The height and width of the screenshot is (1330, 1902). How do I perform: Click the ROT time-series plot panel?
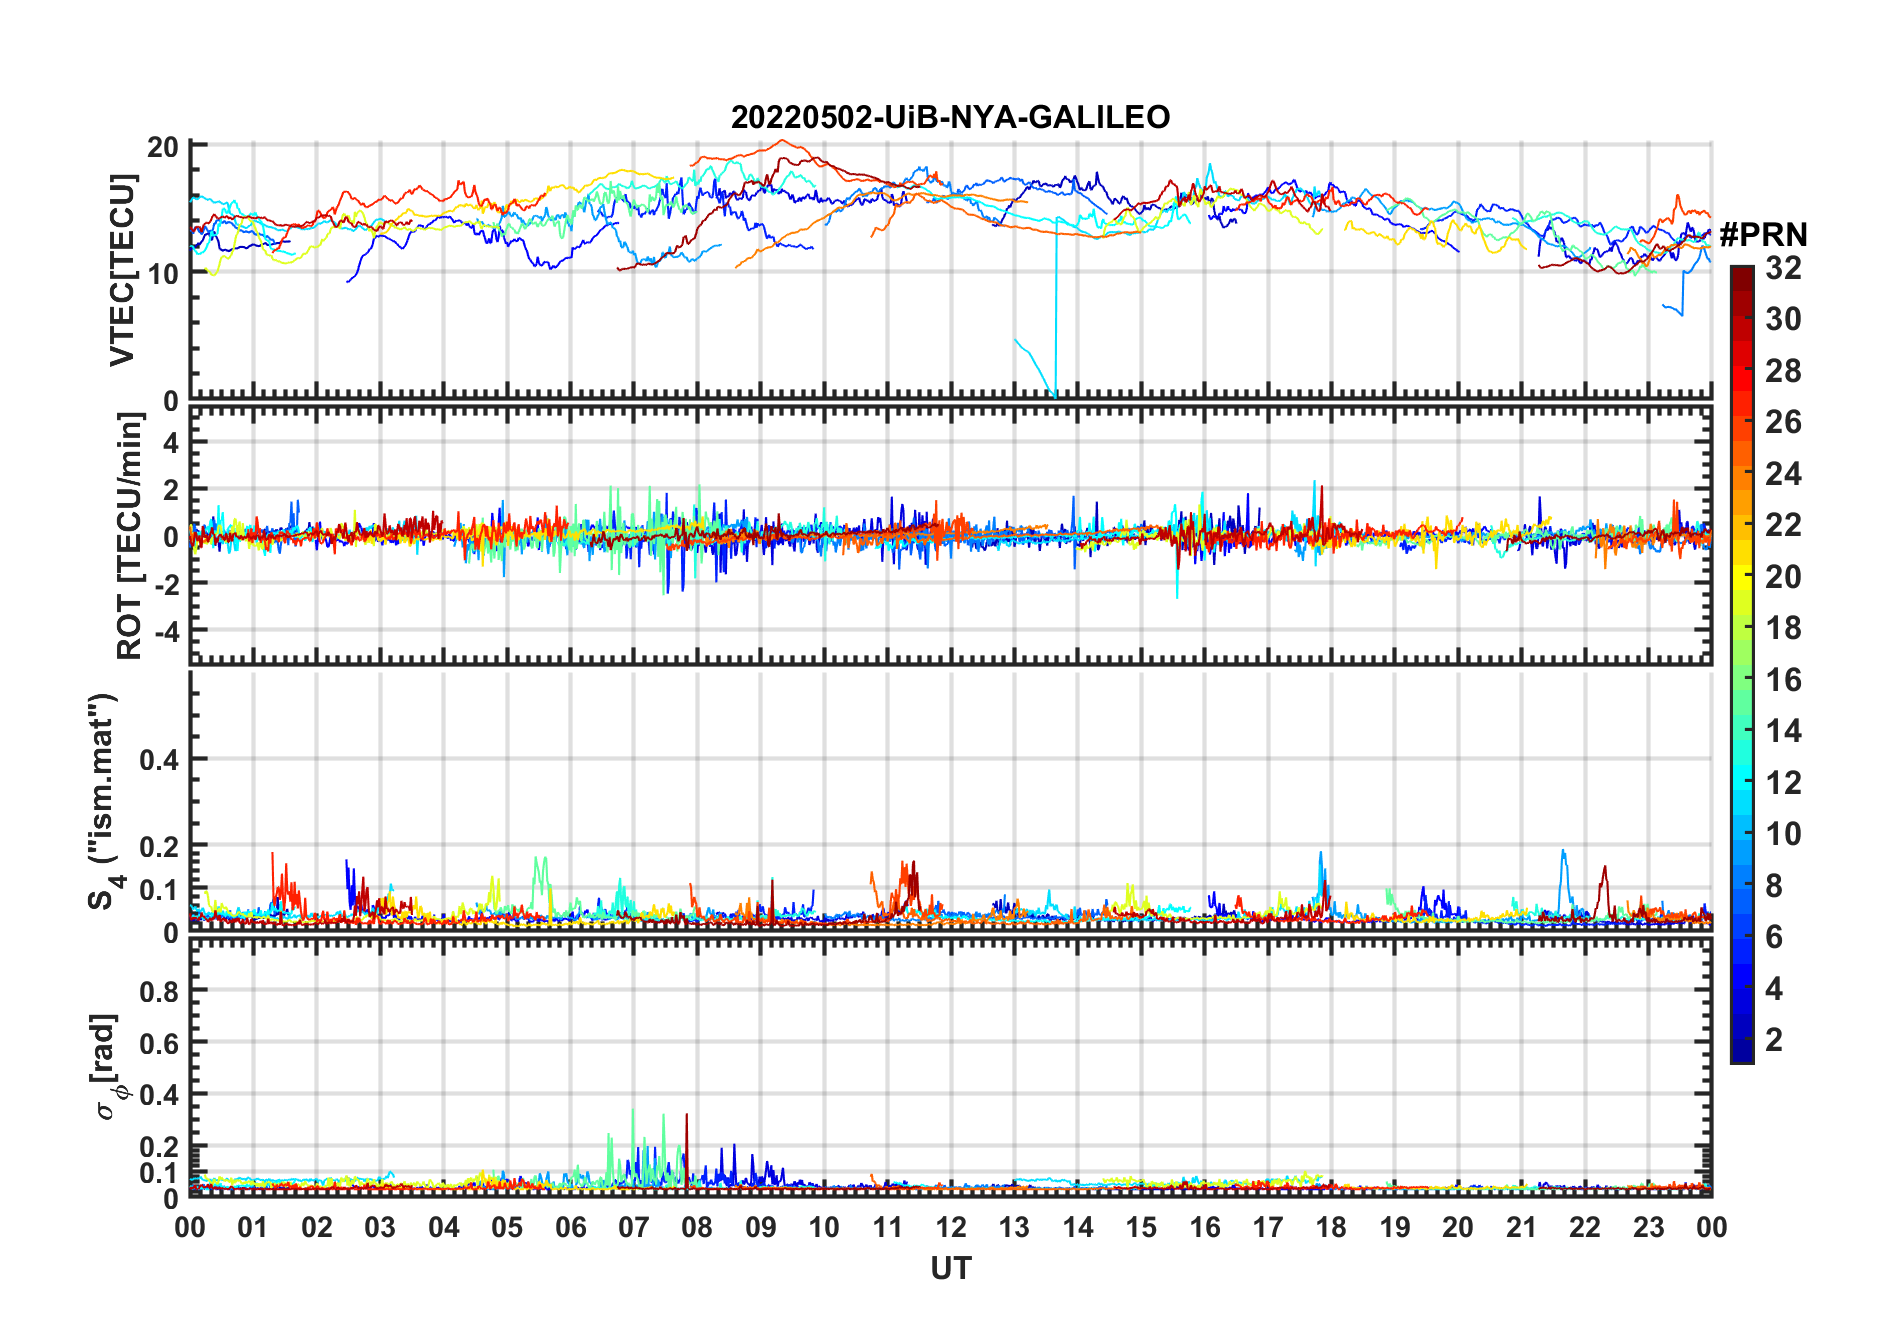click(951, 535)
